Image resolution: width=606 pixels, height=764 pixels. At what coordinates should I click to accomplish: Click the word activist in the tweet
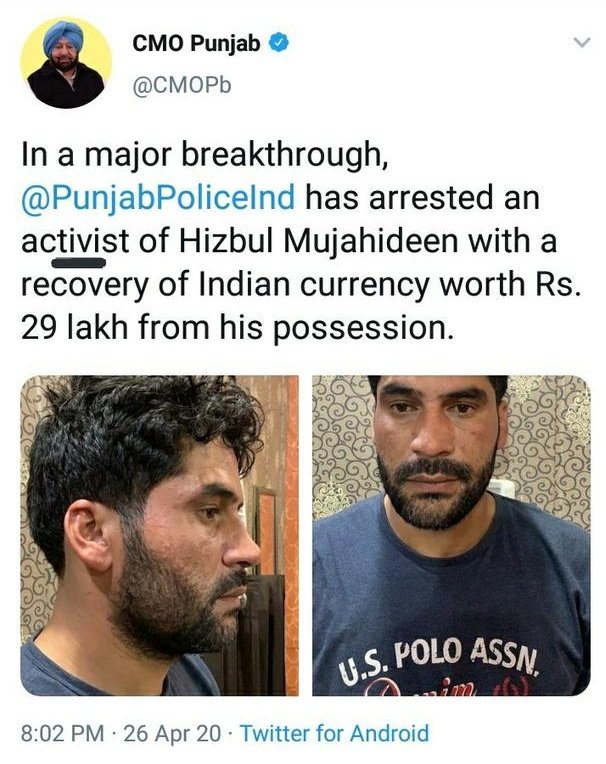[x=75, y=241]
